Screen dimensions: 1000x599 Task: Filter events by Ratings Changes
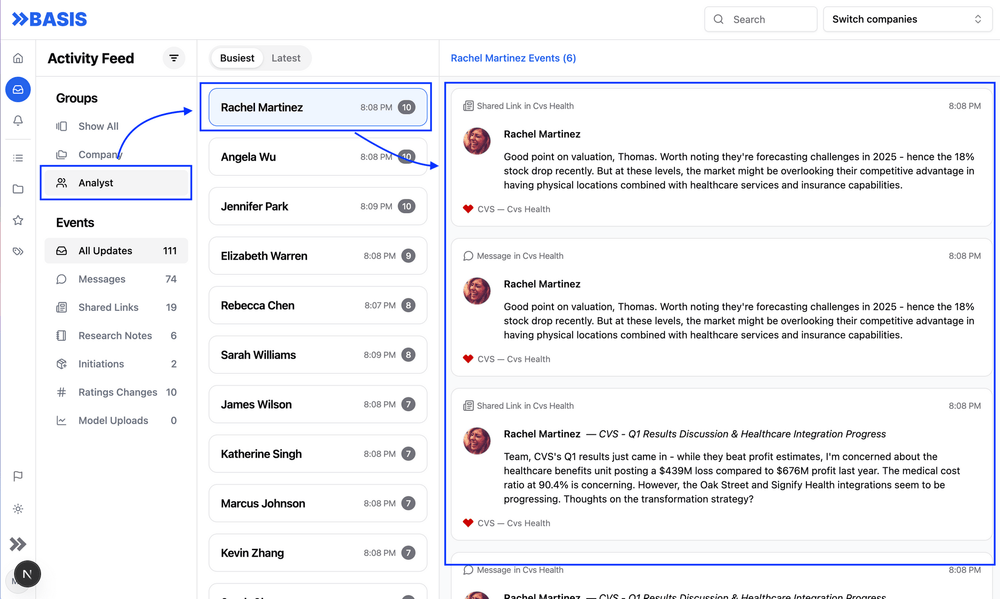point(116,392)
